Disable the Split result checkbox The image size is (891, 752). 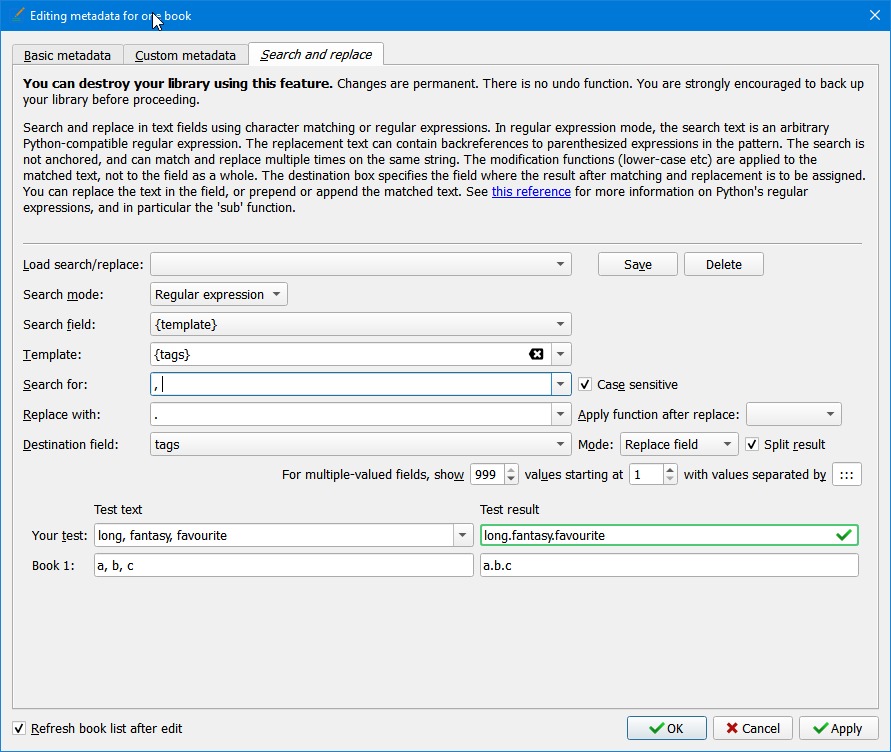753,444
